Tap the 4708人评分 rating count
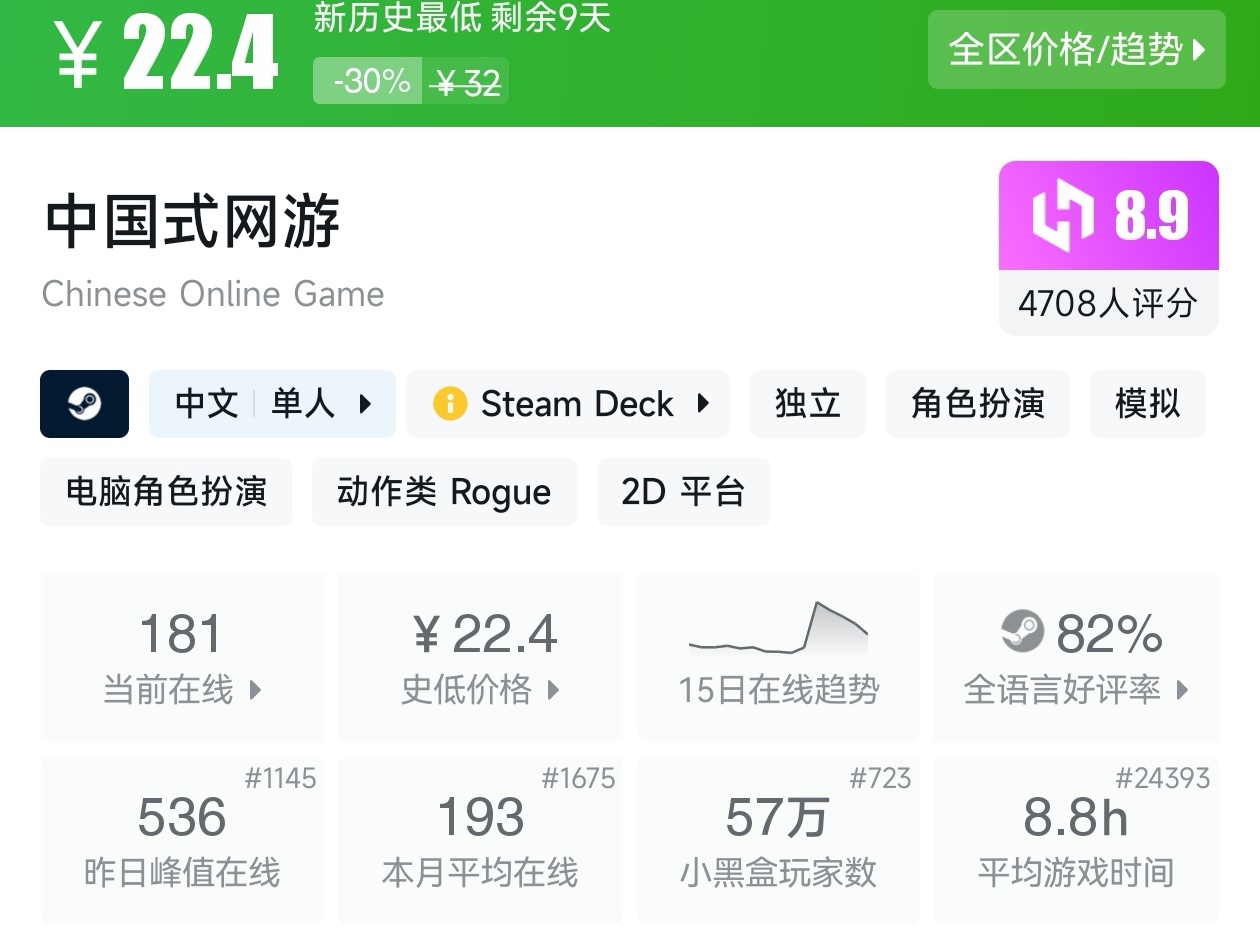The height and width of the screenshot is (950, 1260). [1108, 303]
